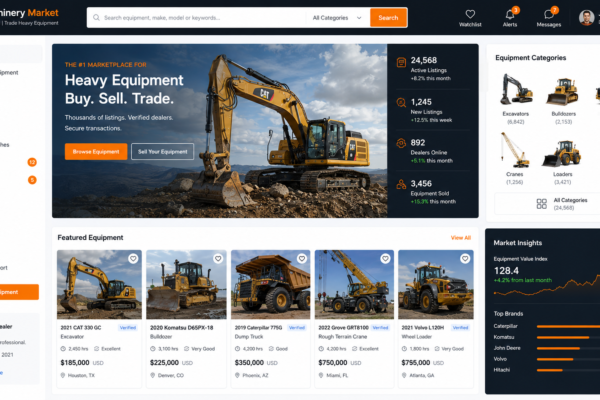600x400 pixels.
Task: Select the Cranes category icon
Action: 515,149
